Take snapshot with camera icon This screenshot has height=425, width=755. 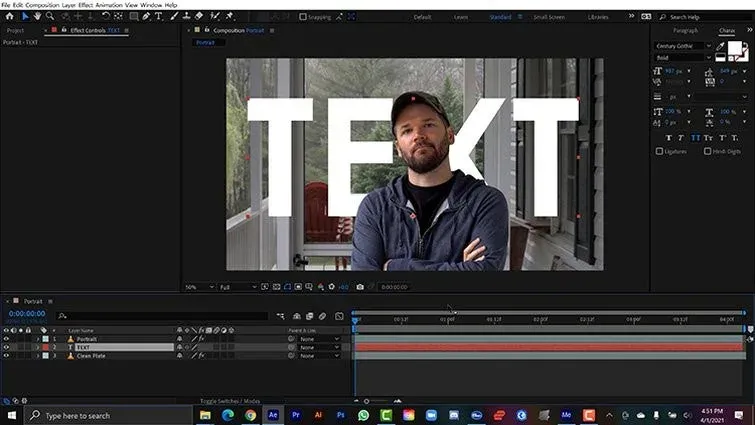coord(360,287)
